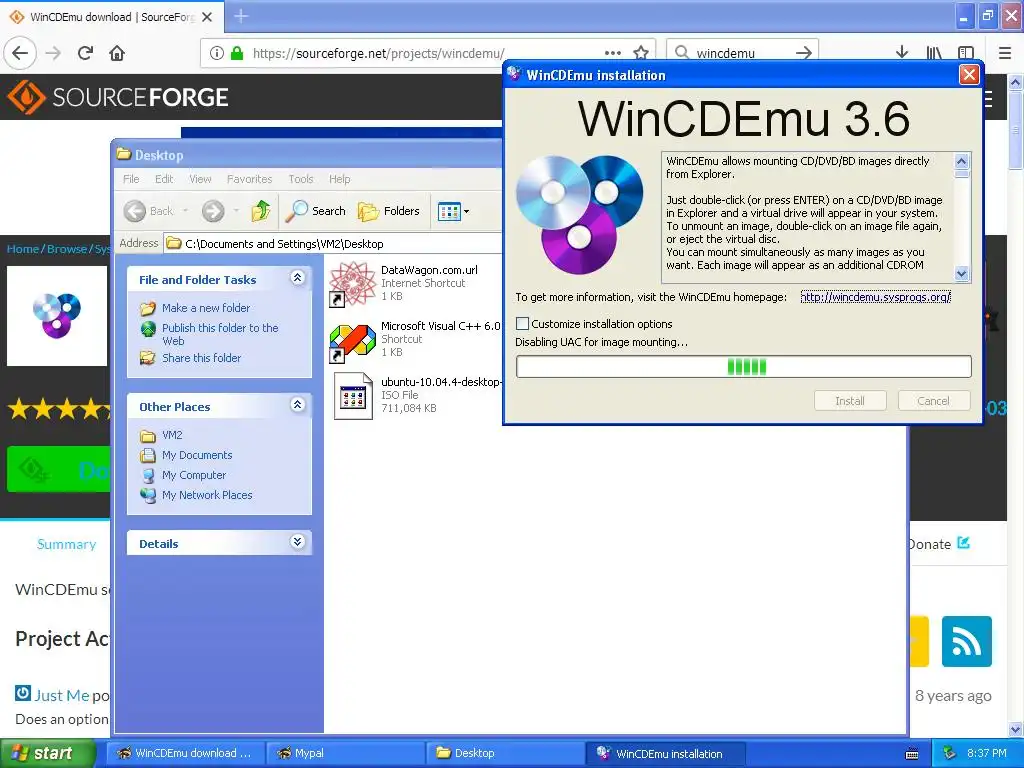Click the Desktop window address field
The image size is (1024, 768).
point(333,244)
